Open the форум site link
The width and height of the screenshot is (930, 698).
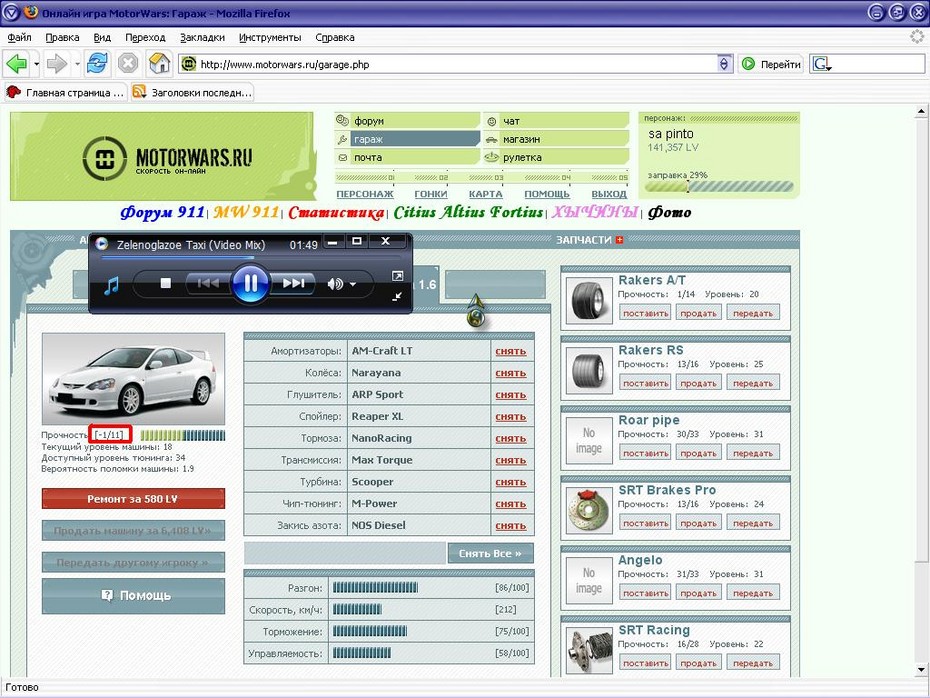(x=407, y=121)
